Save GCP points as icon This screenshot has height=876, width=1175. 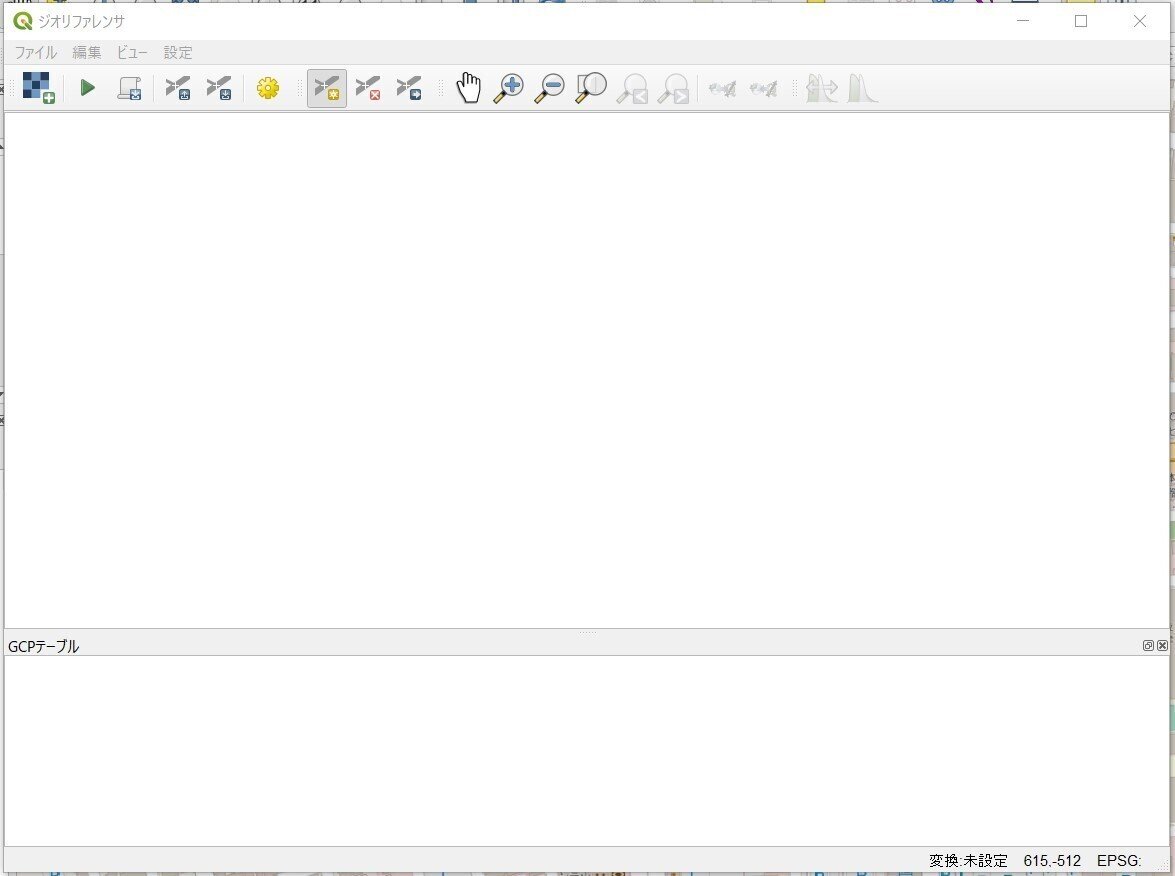[x=219, y=88]
